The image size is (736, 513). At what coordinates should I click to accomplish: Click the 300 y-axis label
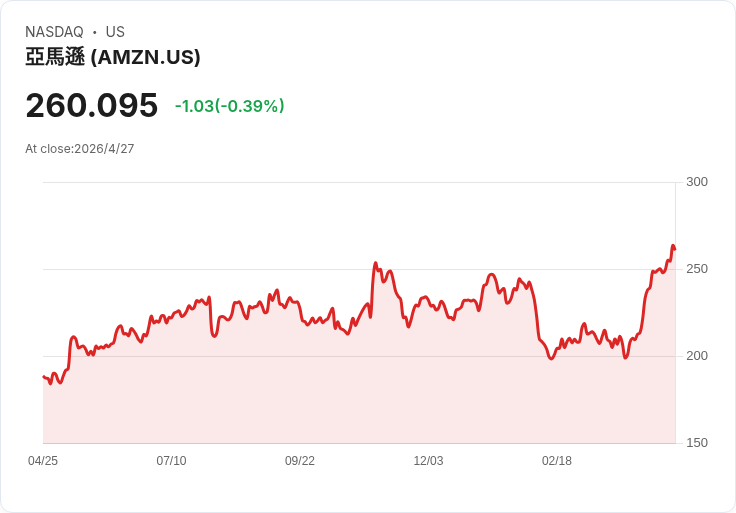point(697,182)
